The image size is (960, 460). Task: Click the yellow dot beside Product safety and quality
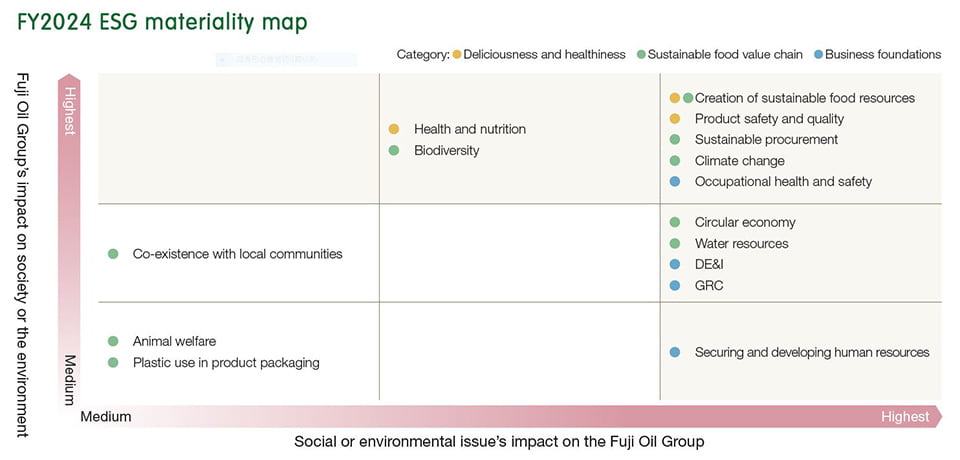click(x=675, y=119)
